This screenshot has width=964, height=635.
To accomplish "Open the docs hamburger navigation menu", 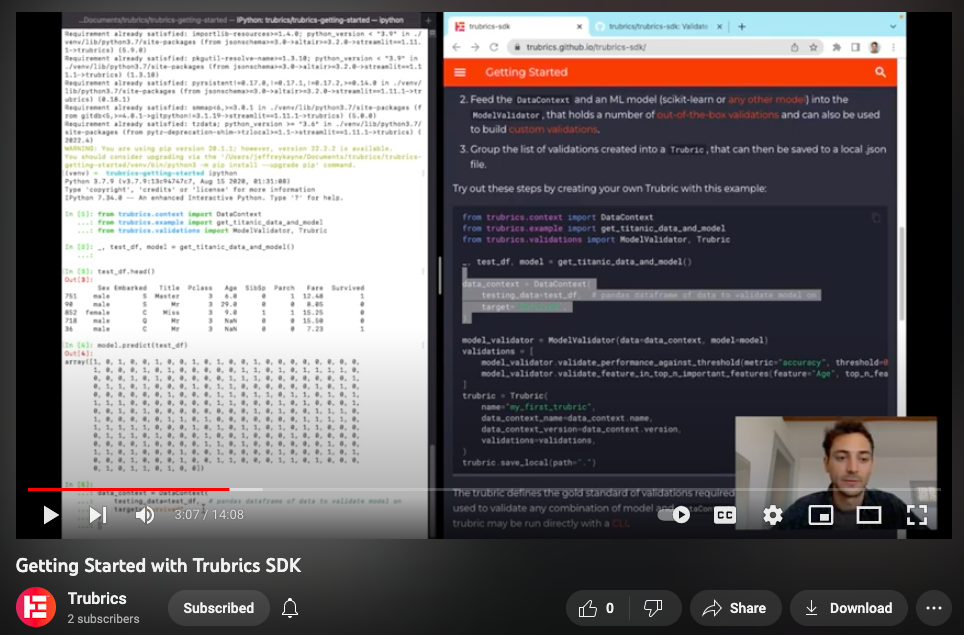I will tap(460, 73).
